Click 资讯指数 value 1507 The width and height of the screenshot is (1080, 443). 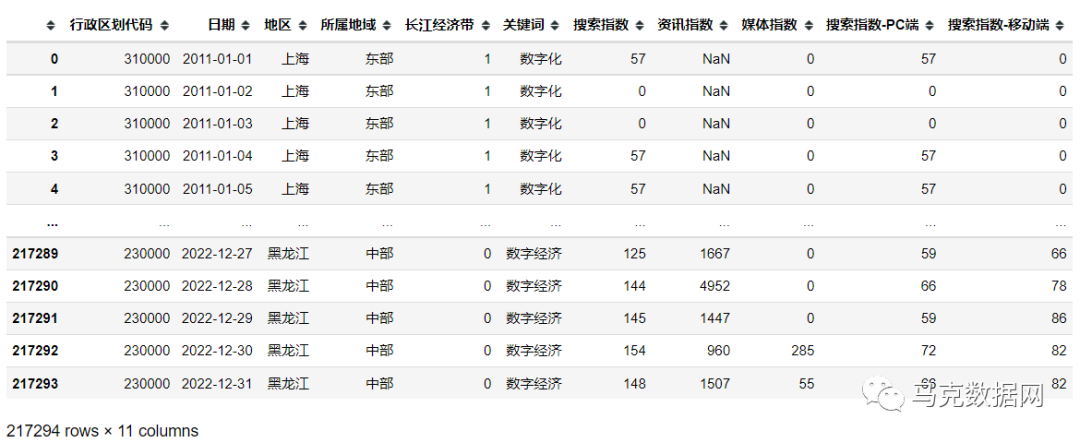[x=716, y=384]
